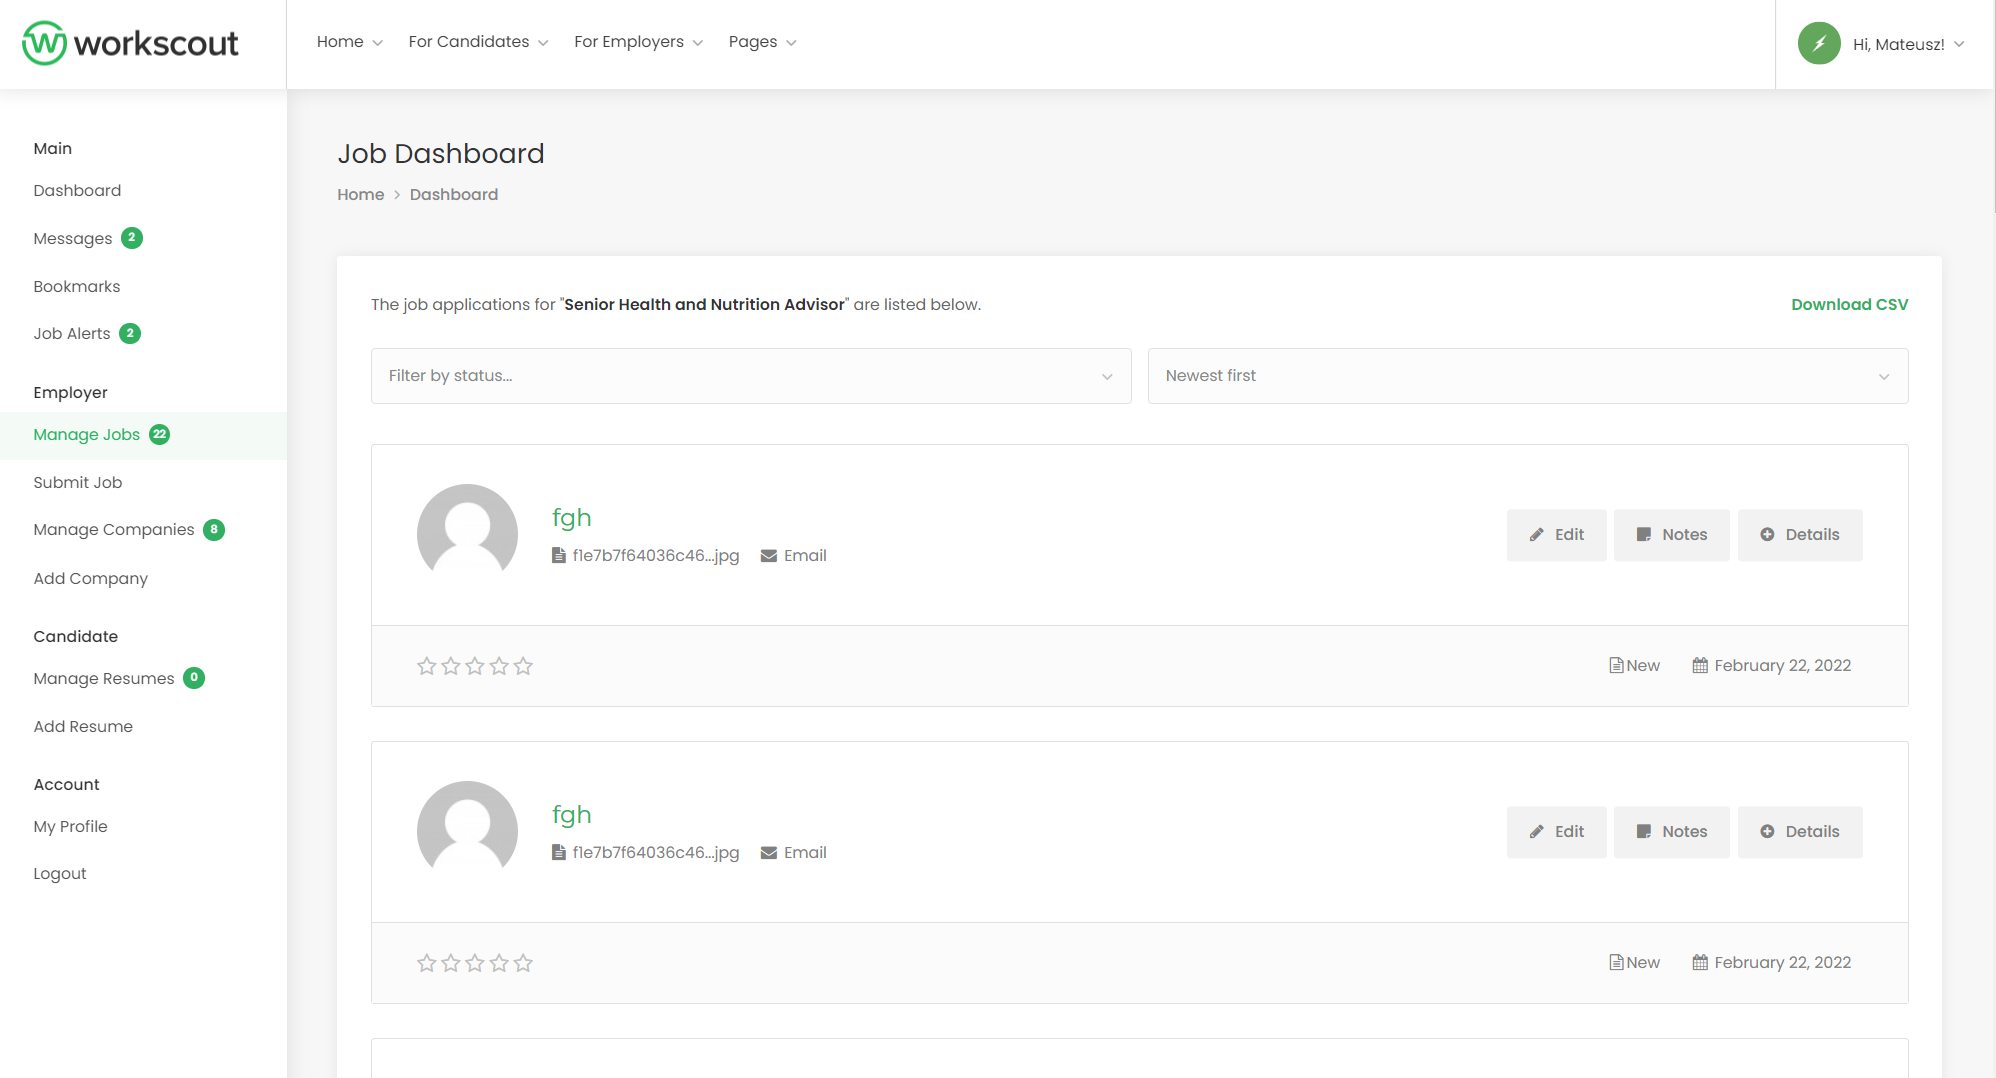Expand Details for the second application

tap(1799, 832)
